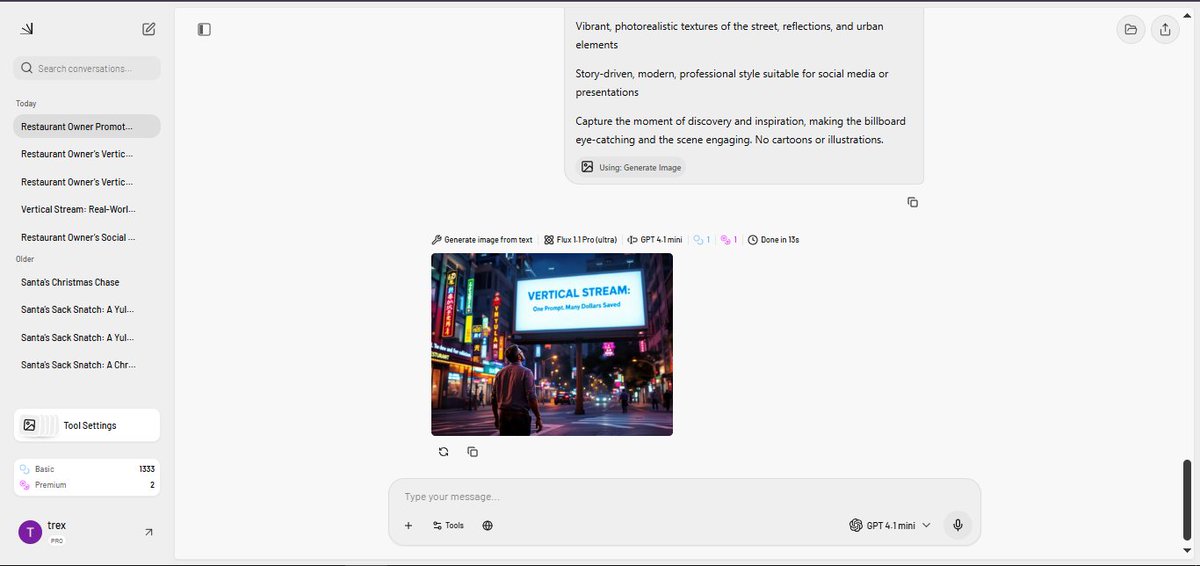Click the app logo icon in sidebar
Screen dimensions: 1200x566
click(27, 29)
